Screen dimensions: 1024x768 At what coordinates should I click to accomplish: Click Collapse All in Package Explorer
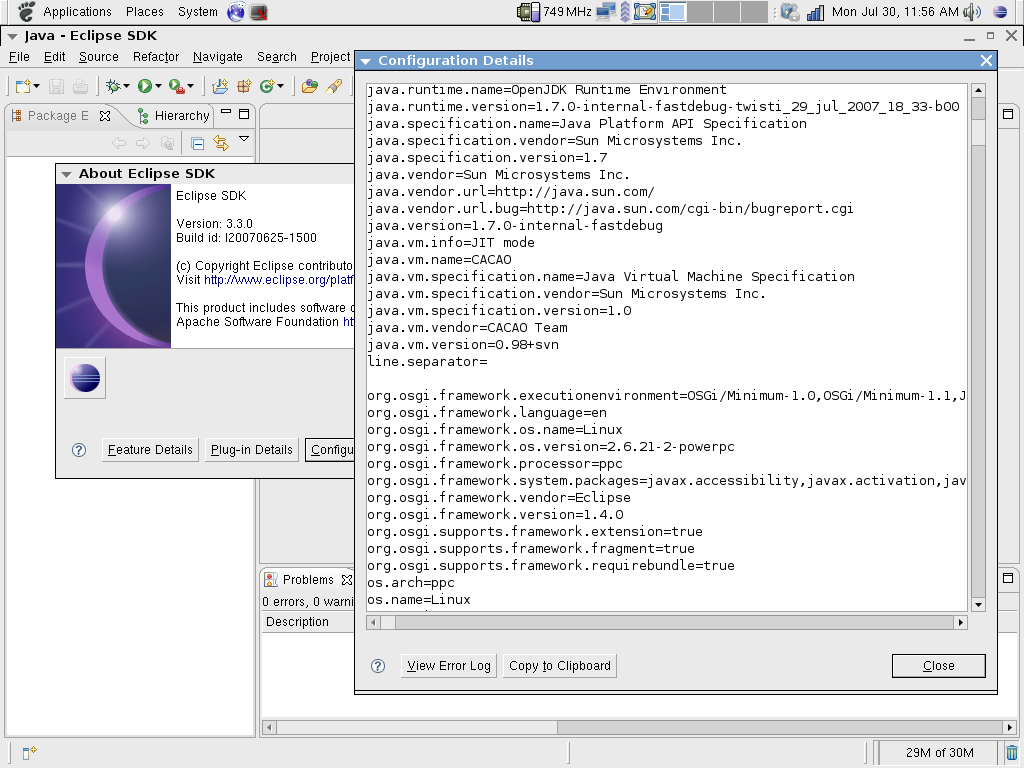[197, 143]
